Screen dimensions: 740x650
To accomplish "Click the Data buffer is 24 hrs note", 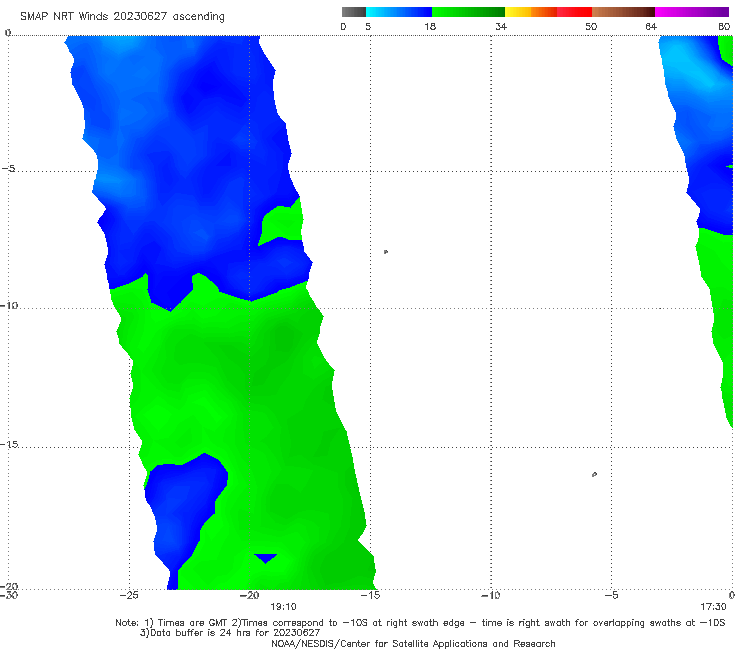I will (x=230, y=633).
